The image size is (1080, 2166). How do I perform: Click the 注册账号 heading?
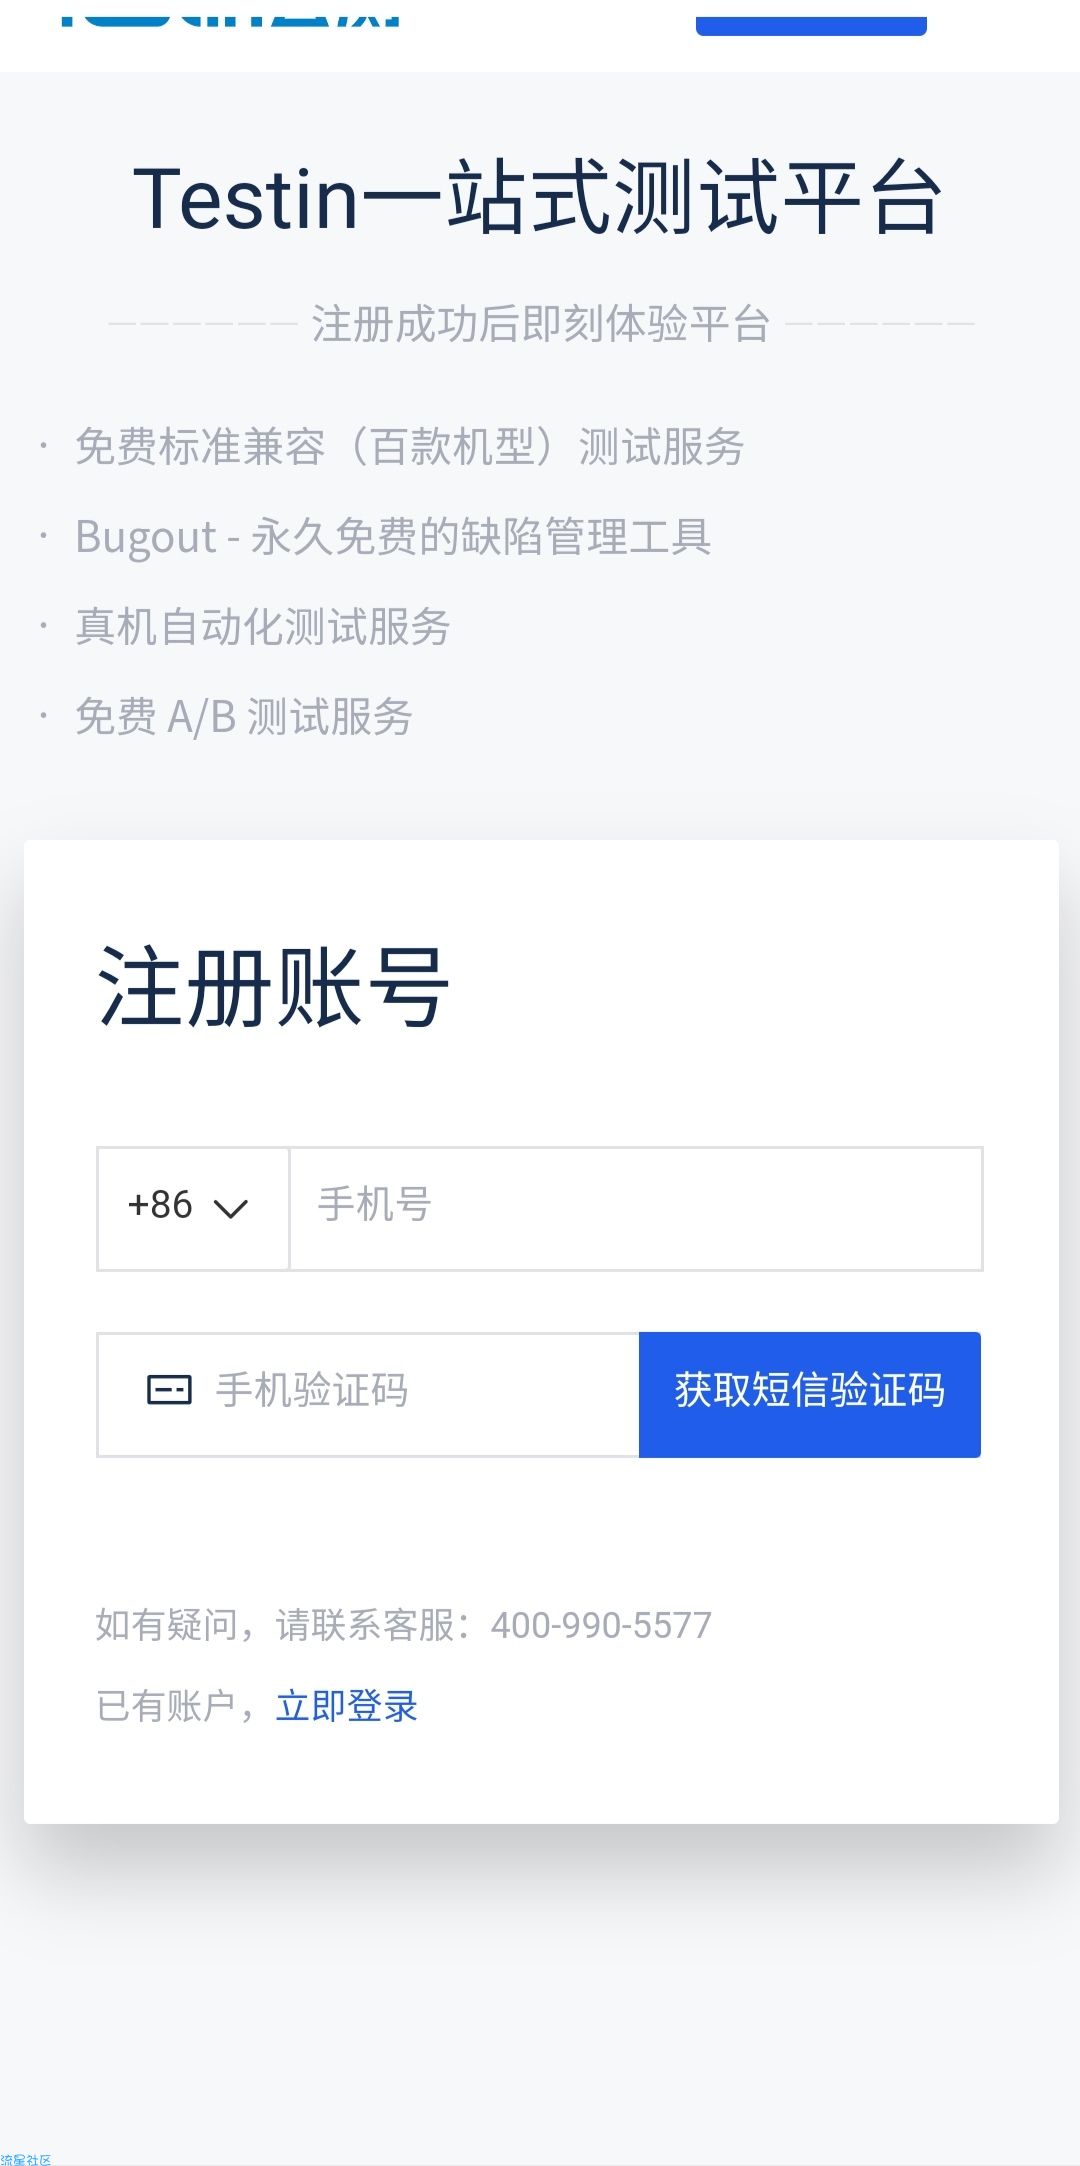tap(273, 988)
